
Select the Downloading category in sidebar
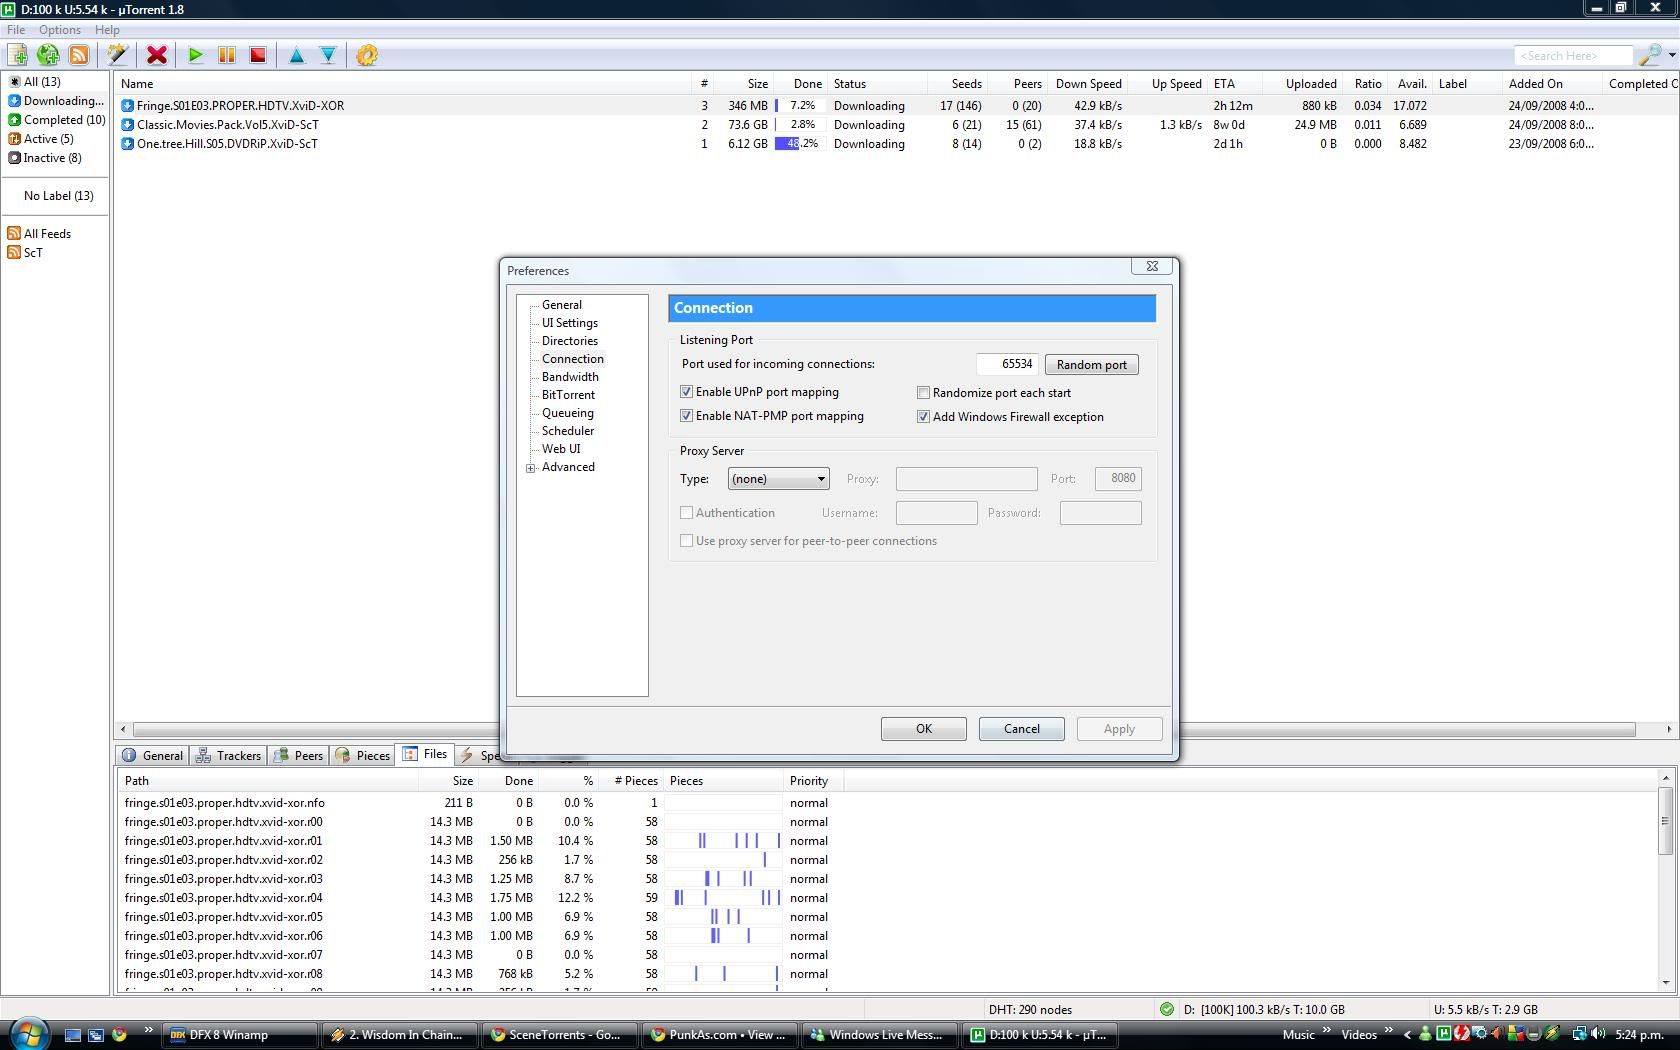click(x=56, y=101)
